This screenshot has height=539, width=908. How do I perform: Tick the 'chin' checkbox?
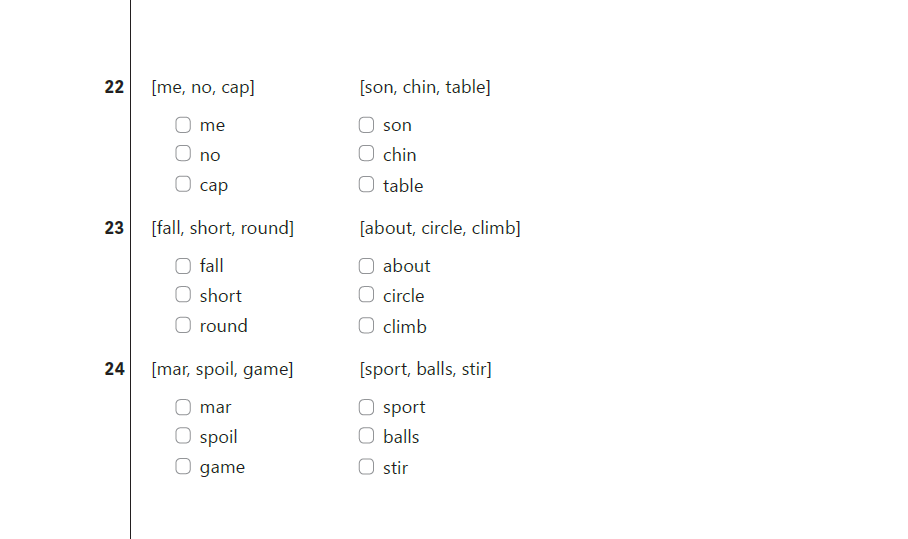(x=366, y=154)
